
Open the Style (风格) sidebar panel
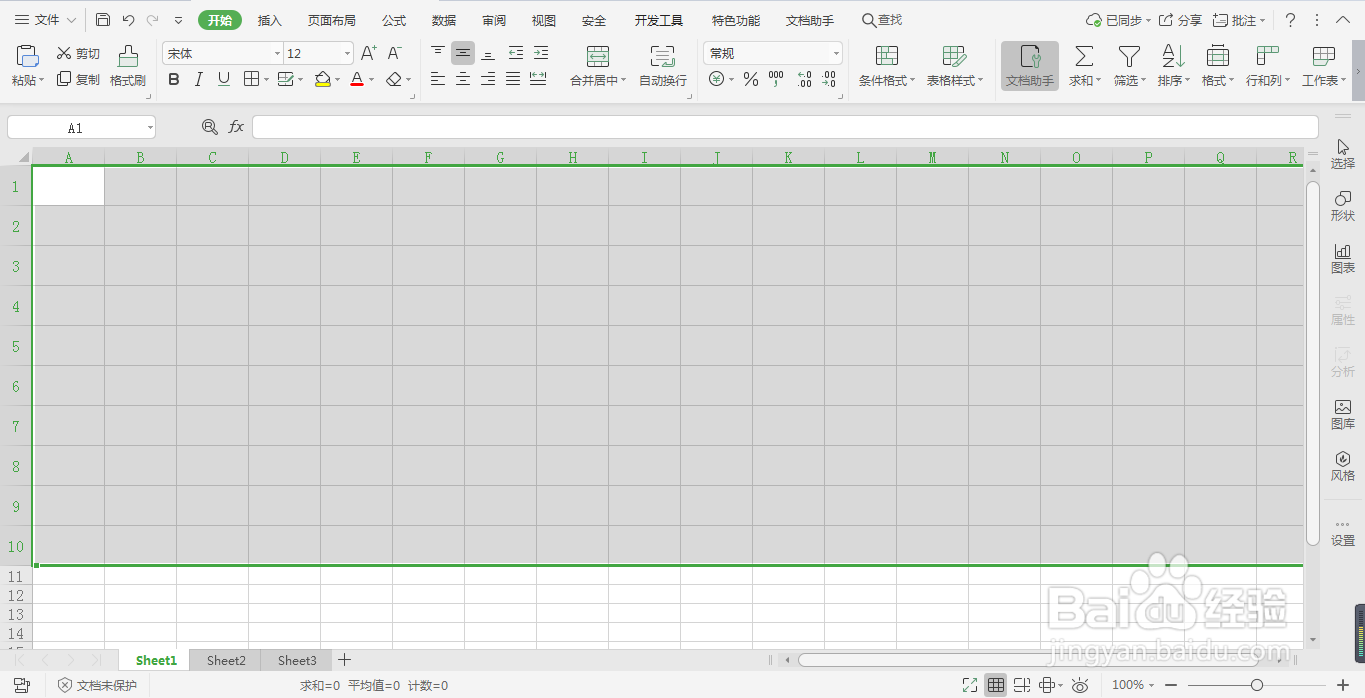tap(1343, 466)
